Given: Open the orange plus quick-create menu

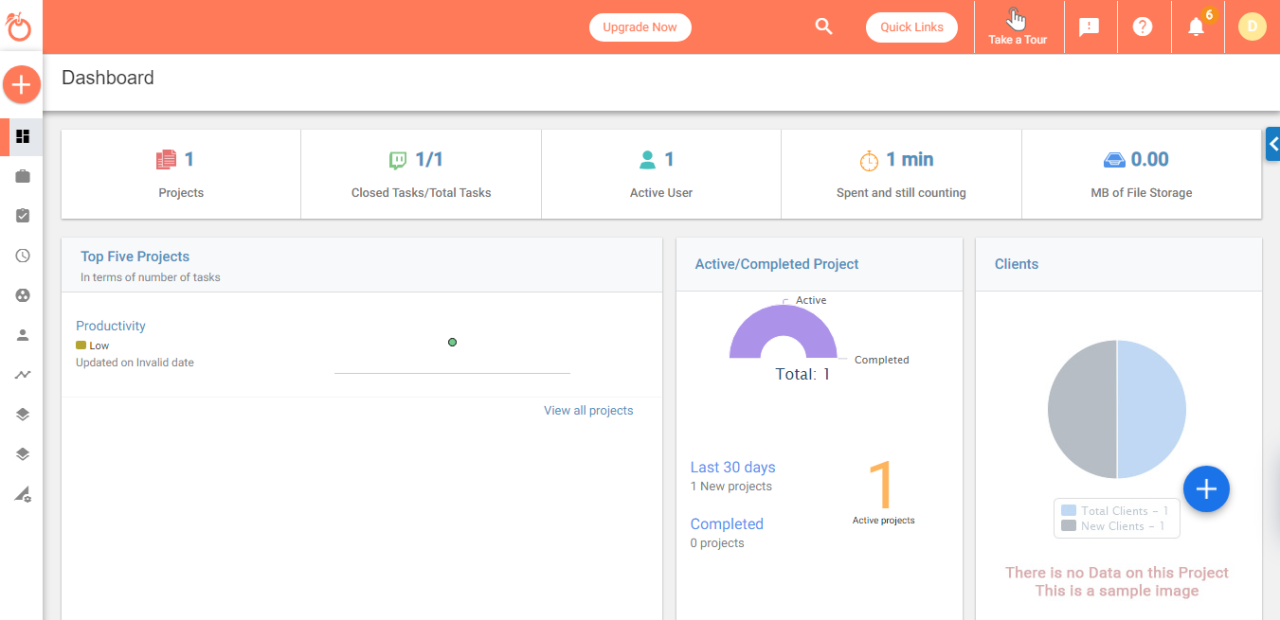Looking at the screenshot, I should [x=21, y=84].
